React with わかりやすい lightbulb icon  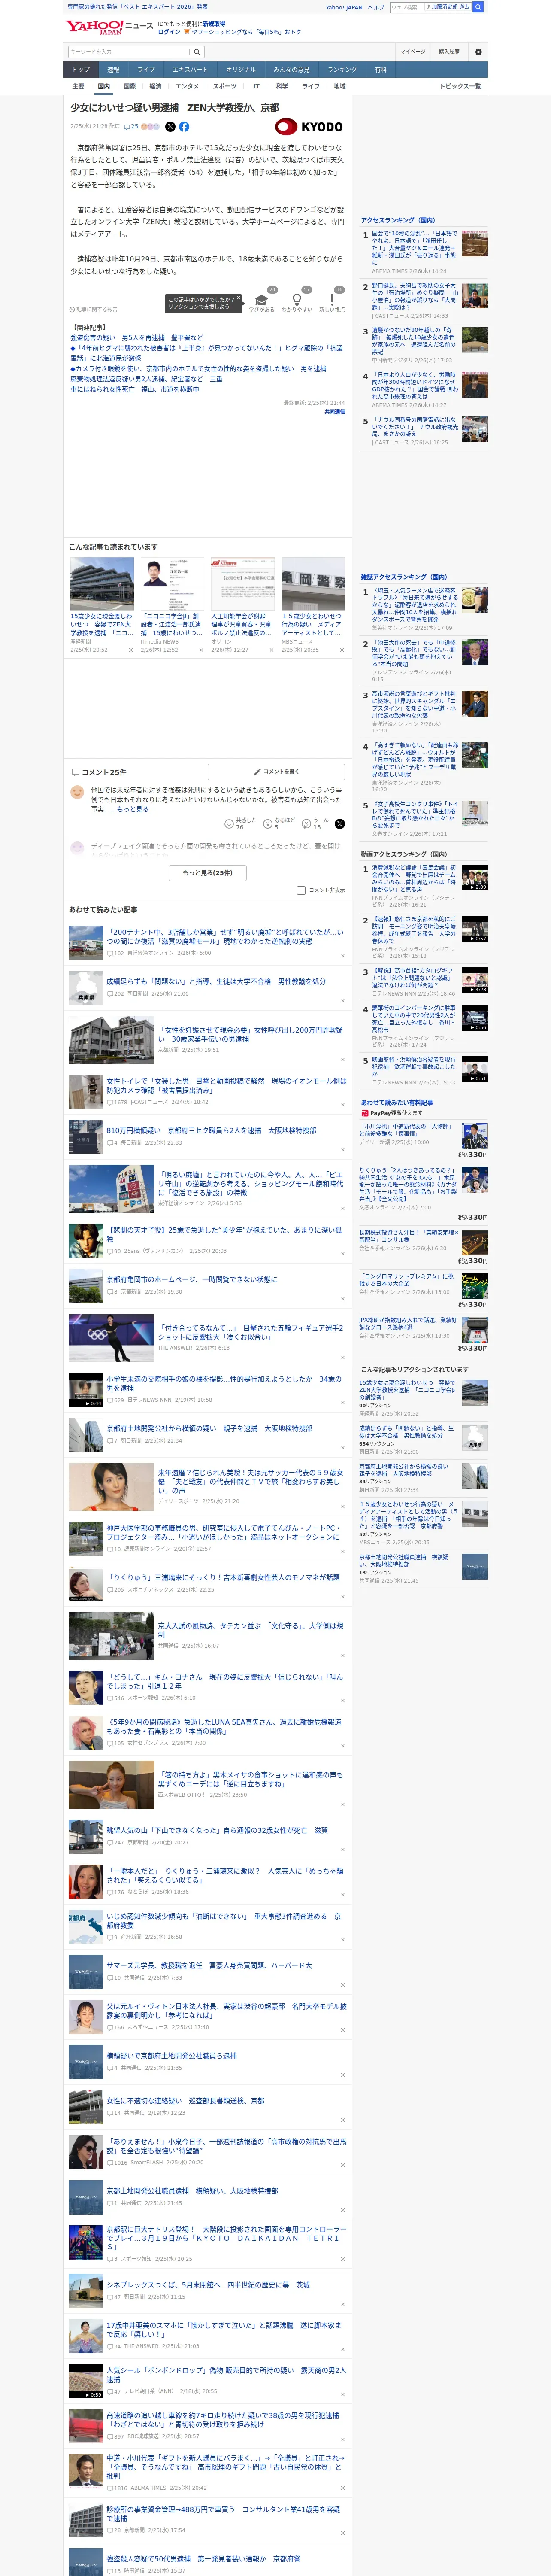(297, 301)
